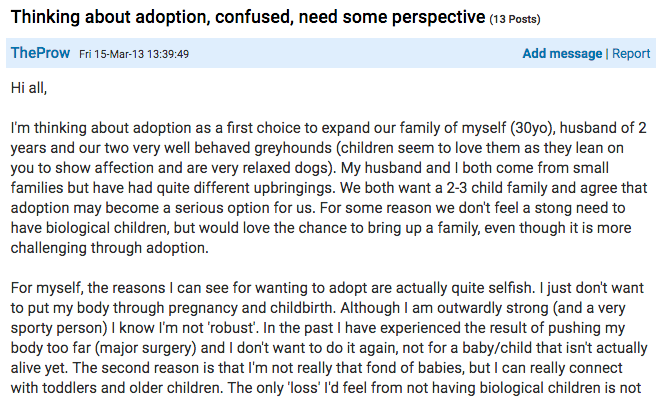Report this post

[x=631, y=54]
